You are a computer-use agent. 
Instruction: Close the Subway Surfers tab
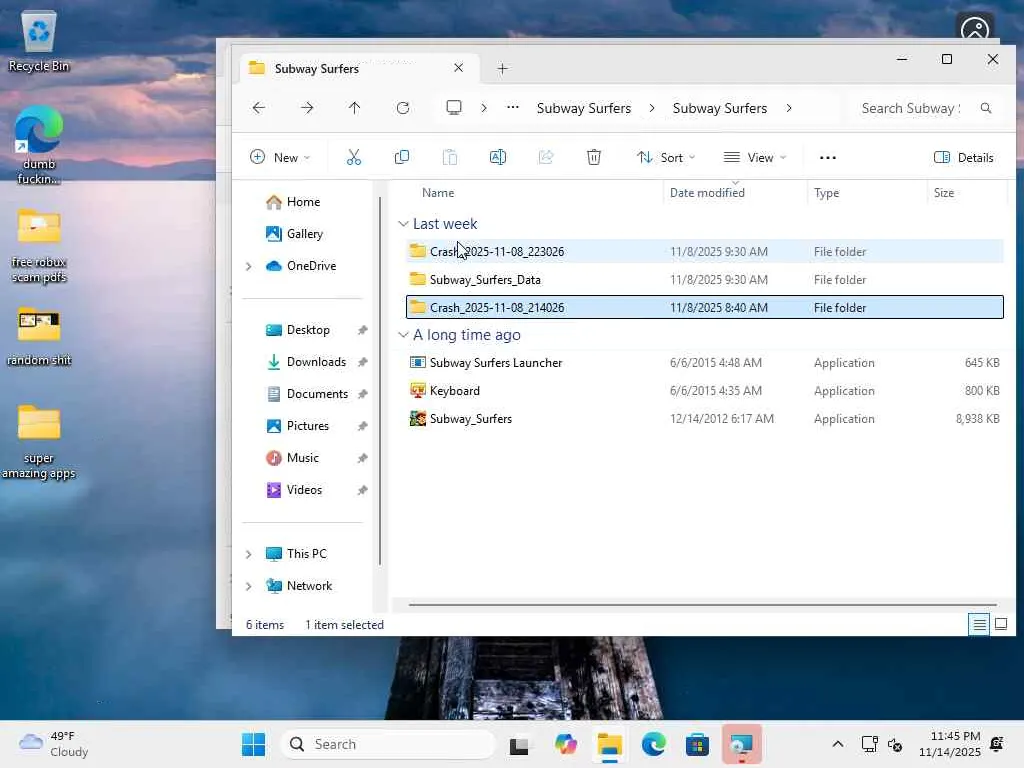458,68
